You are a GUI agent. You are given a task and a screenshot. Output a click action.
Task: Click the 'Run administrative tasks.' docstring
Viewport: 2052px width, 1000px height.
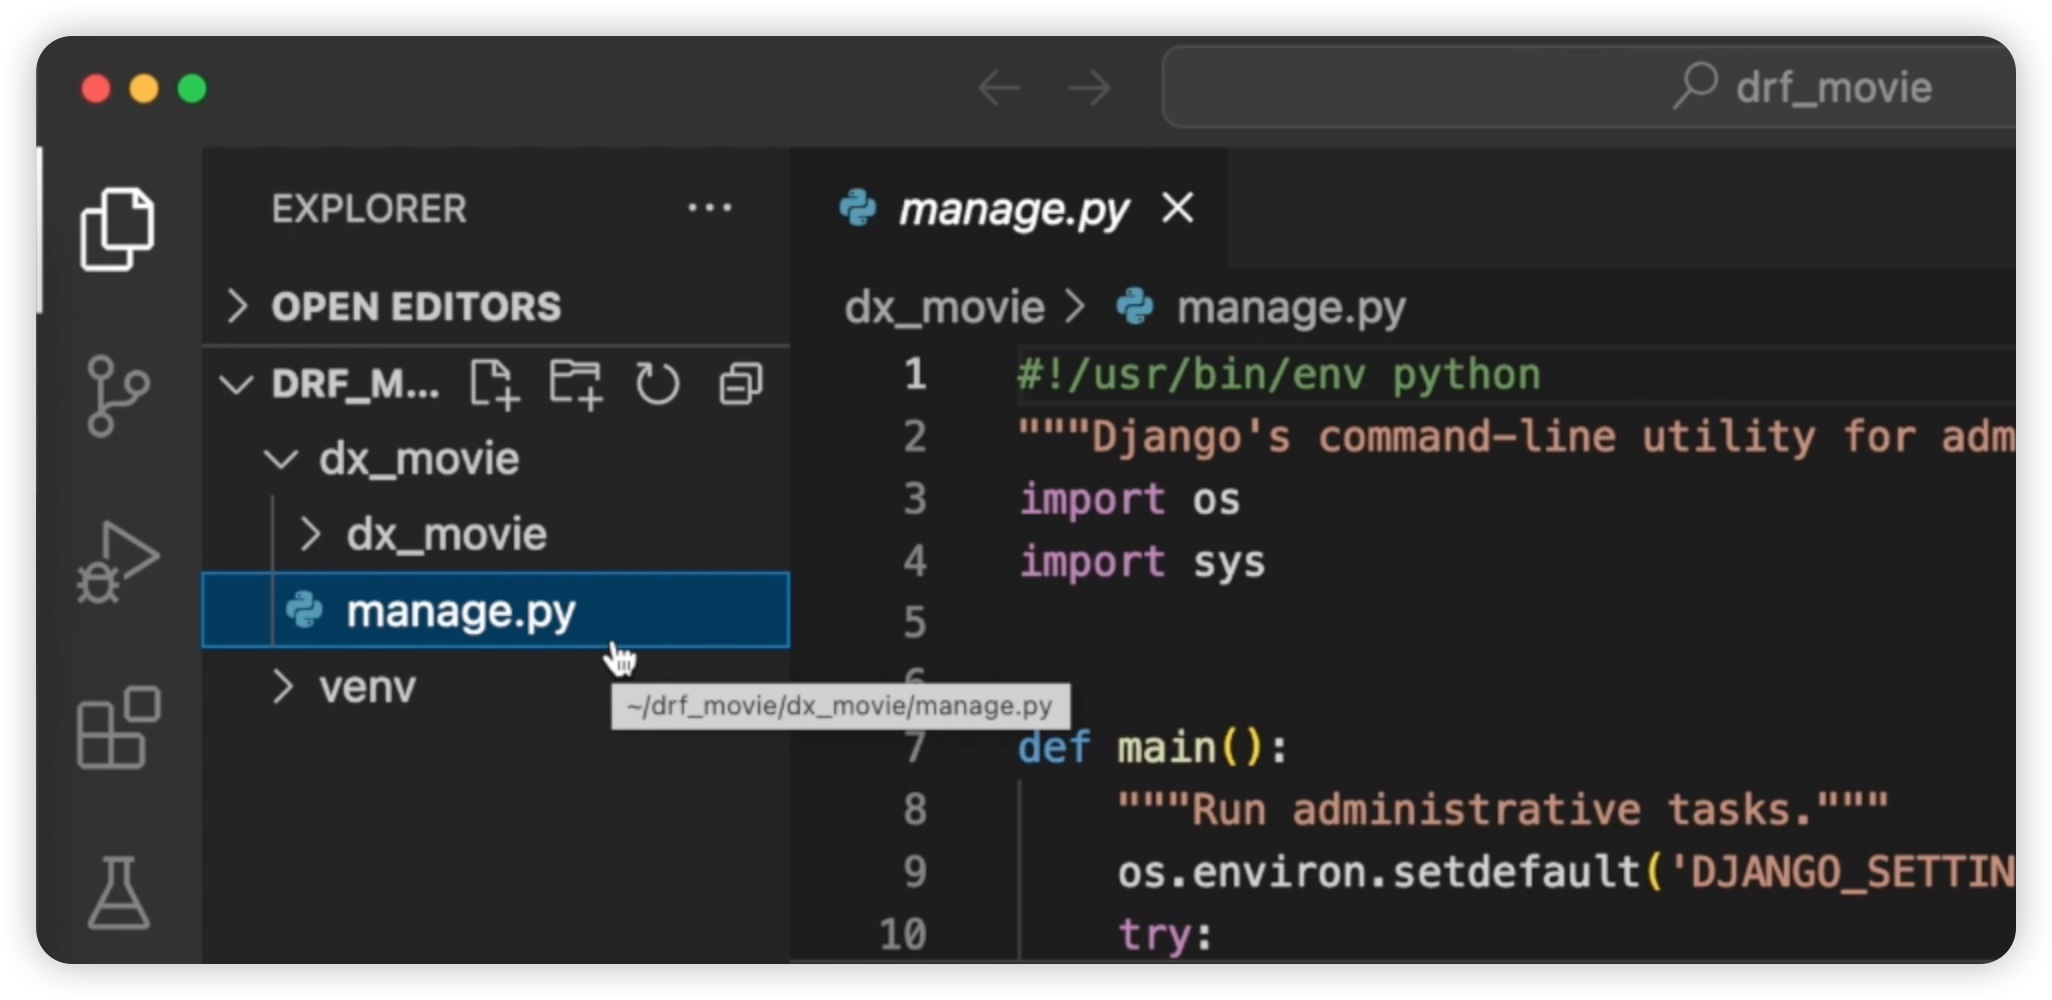tap(1502, 810)
